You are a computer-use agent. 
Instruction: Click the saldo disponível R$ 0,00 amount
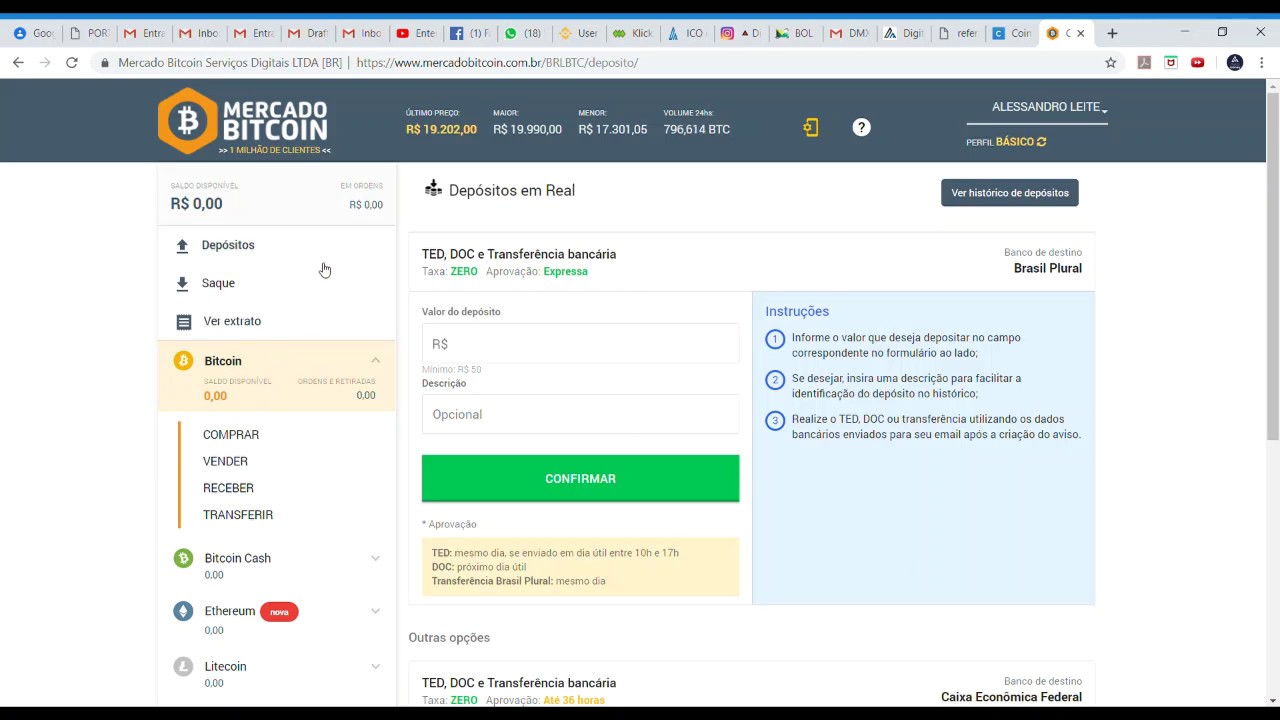(x=196, y=203)
